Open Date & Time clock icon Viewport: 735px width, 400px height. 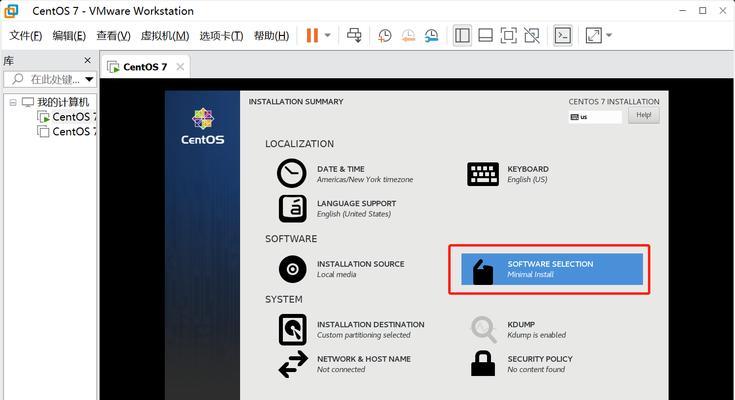click(x=292, y=174)
